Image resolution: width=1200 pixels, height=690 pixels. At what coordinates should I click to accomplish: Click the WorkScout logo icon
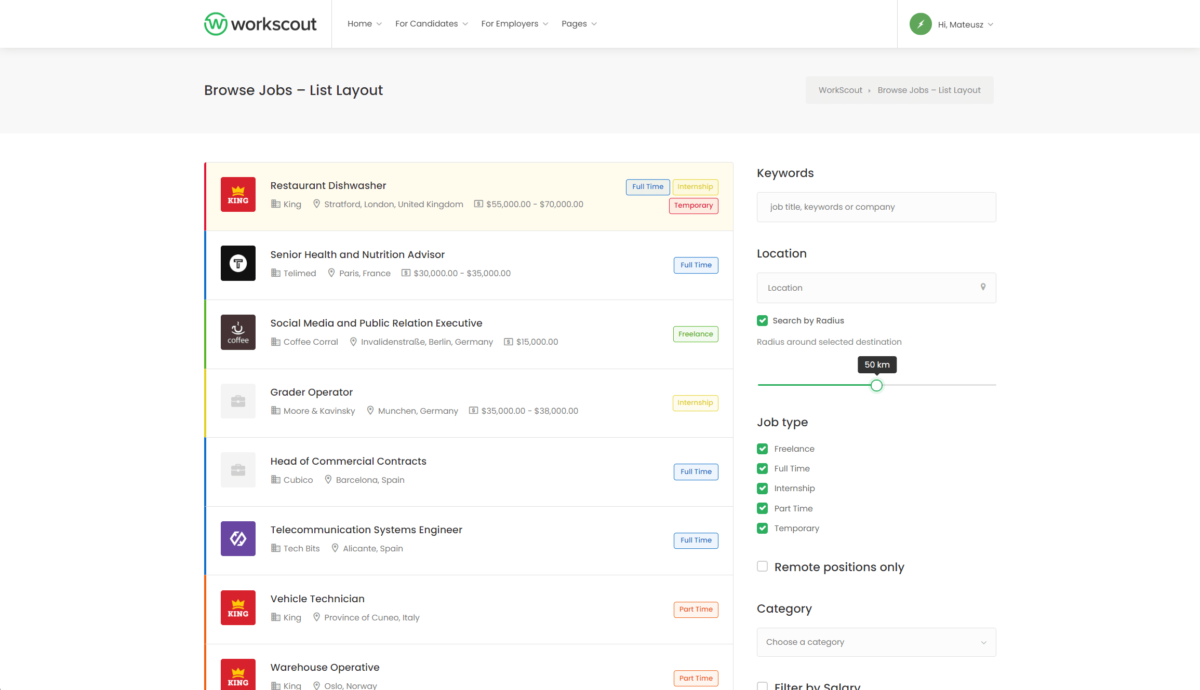click(x=215, y=24)
